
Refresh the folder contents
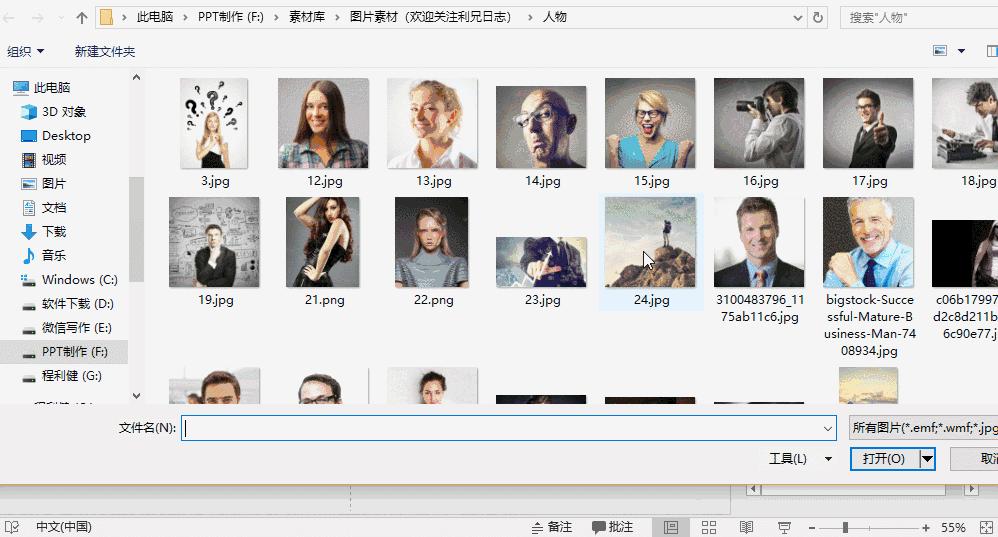tap(818, 18)
